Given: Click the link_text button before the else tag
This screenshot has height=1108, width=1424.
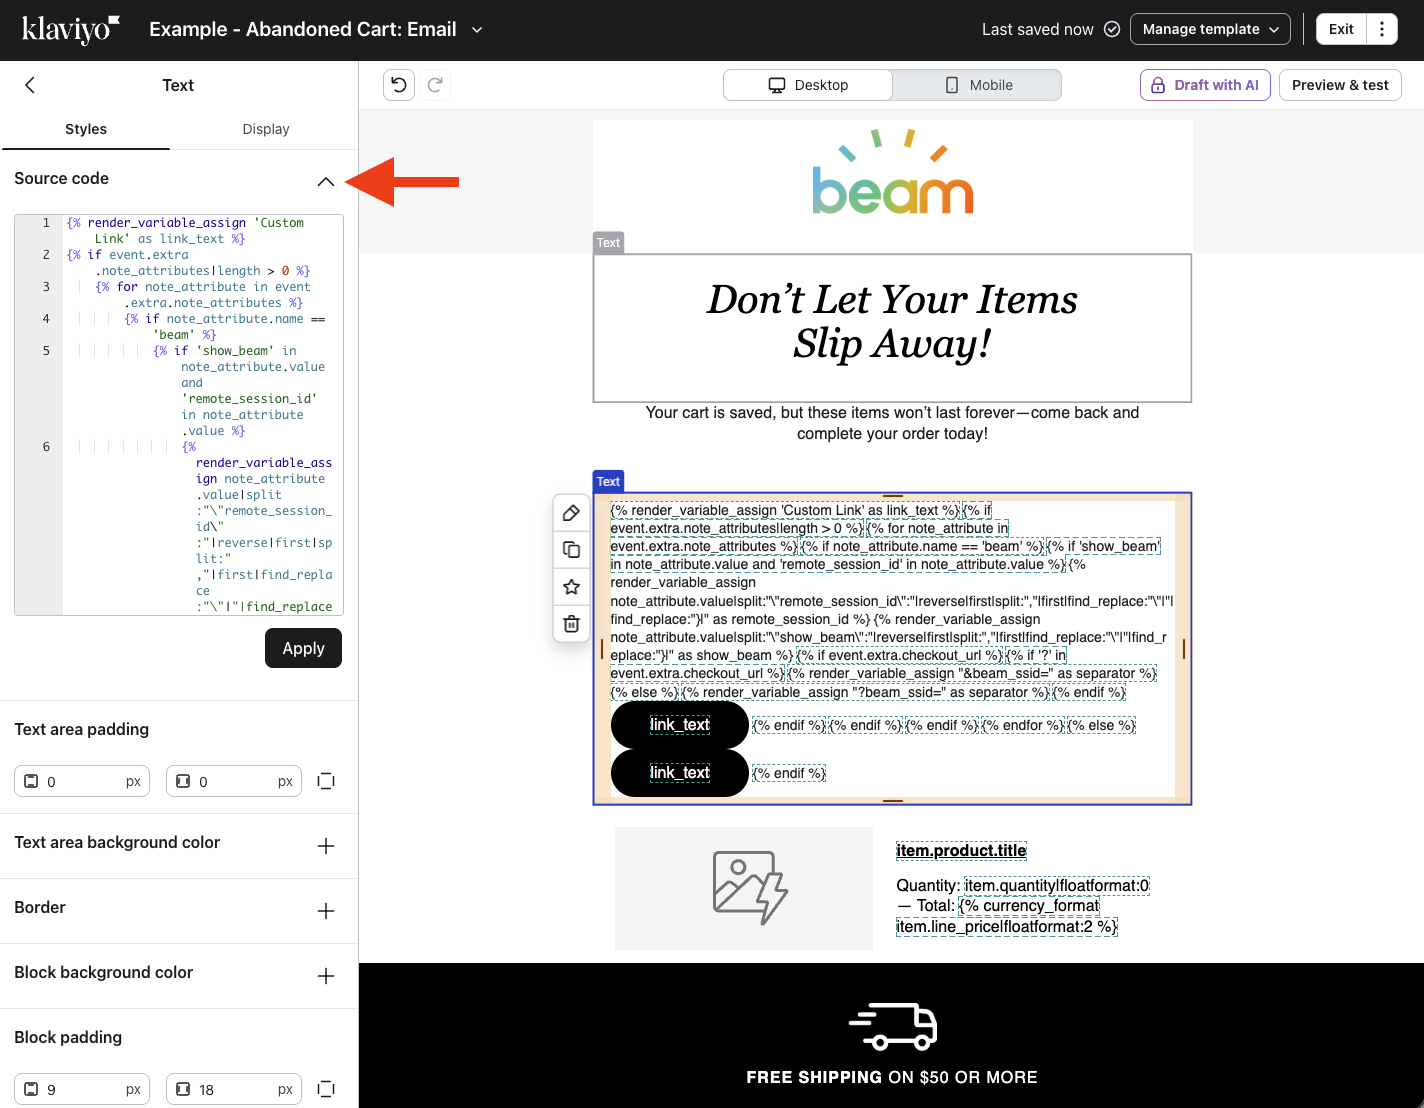Looking at the screenshot, I should [x=680, y=725].
